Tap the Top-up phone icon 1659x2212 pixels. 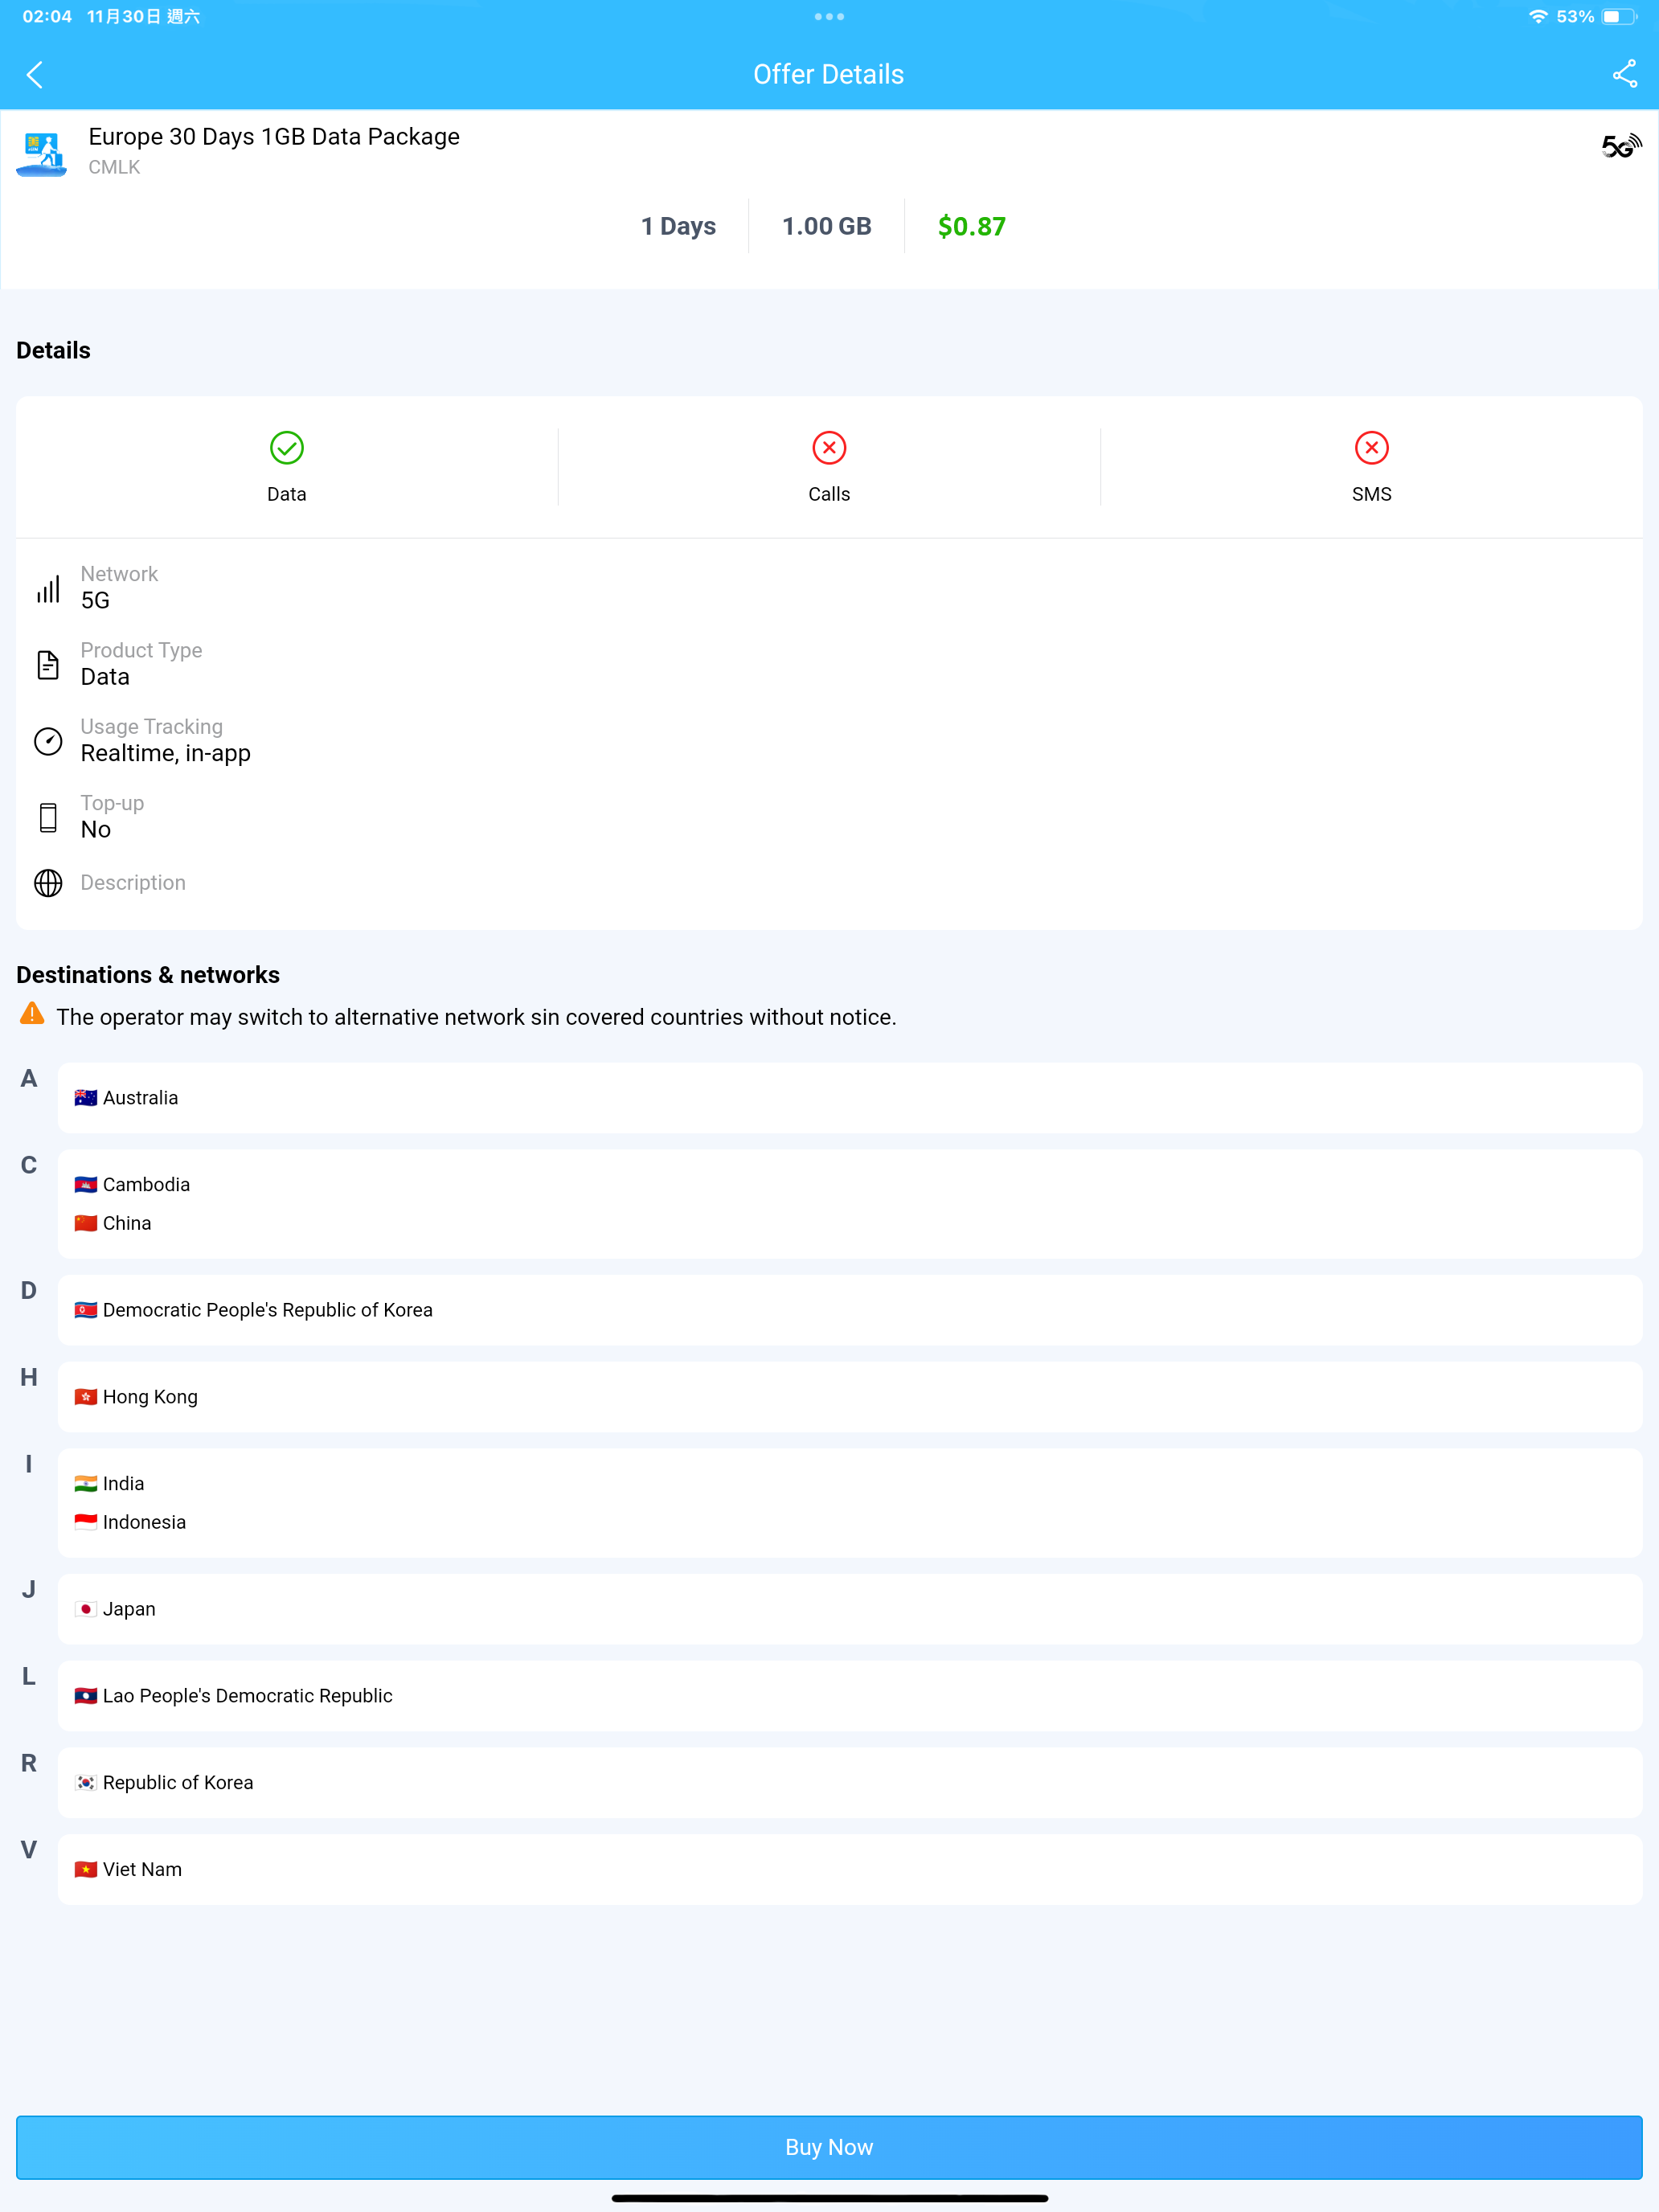[x=48, y=817]
